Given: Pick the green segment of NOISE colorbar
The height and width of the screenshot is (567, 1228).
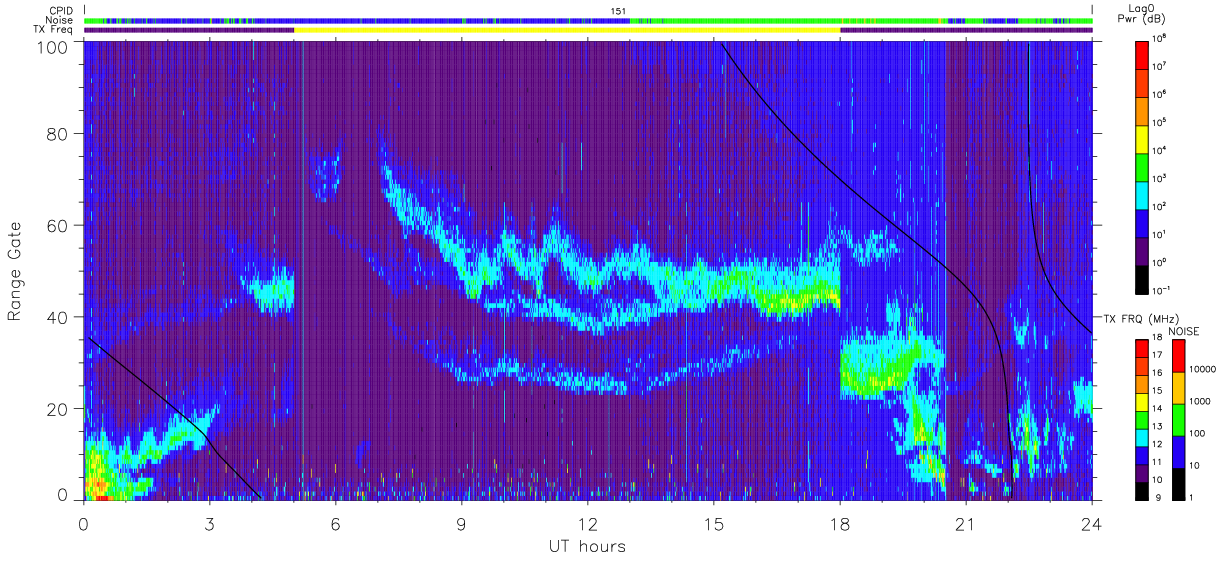Looking at the screenshot, I should point(1178,420).
